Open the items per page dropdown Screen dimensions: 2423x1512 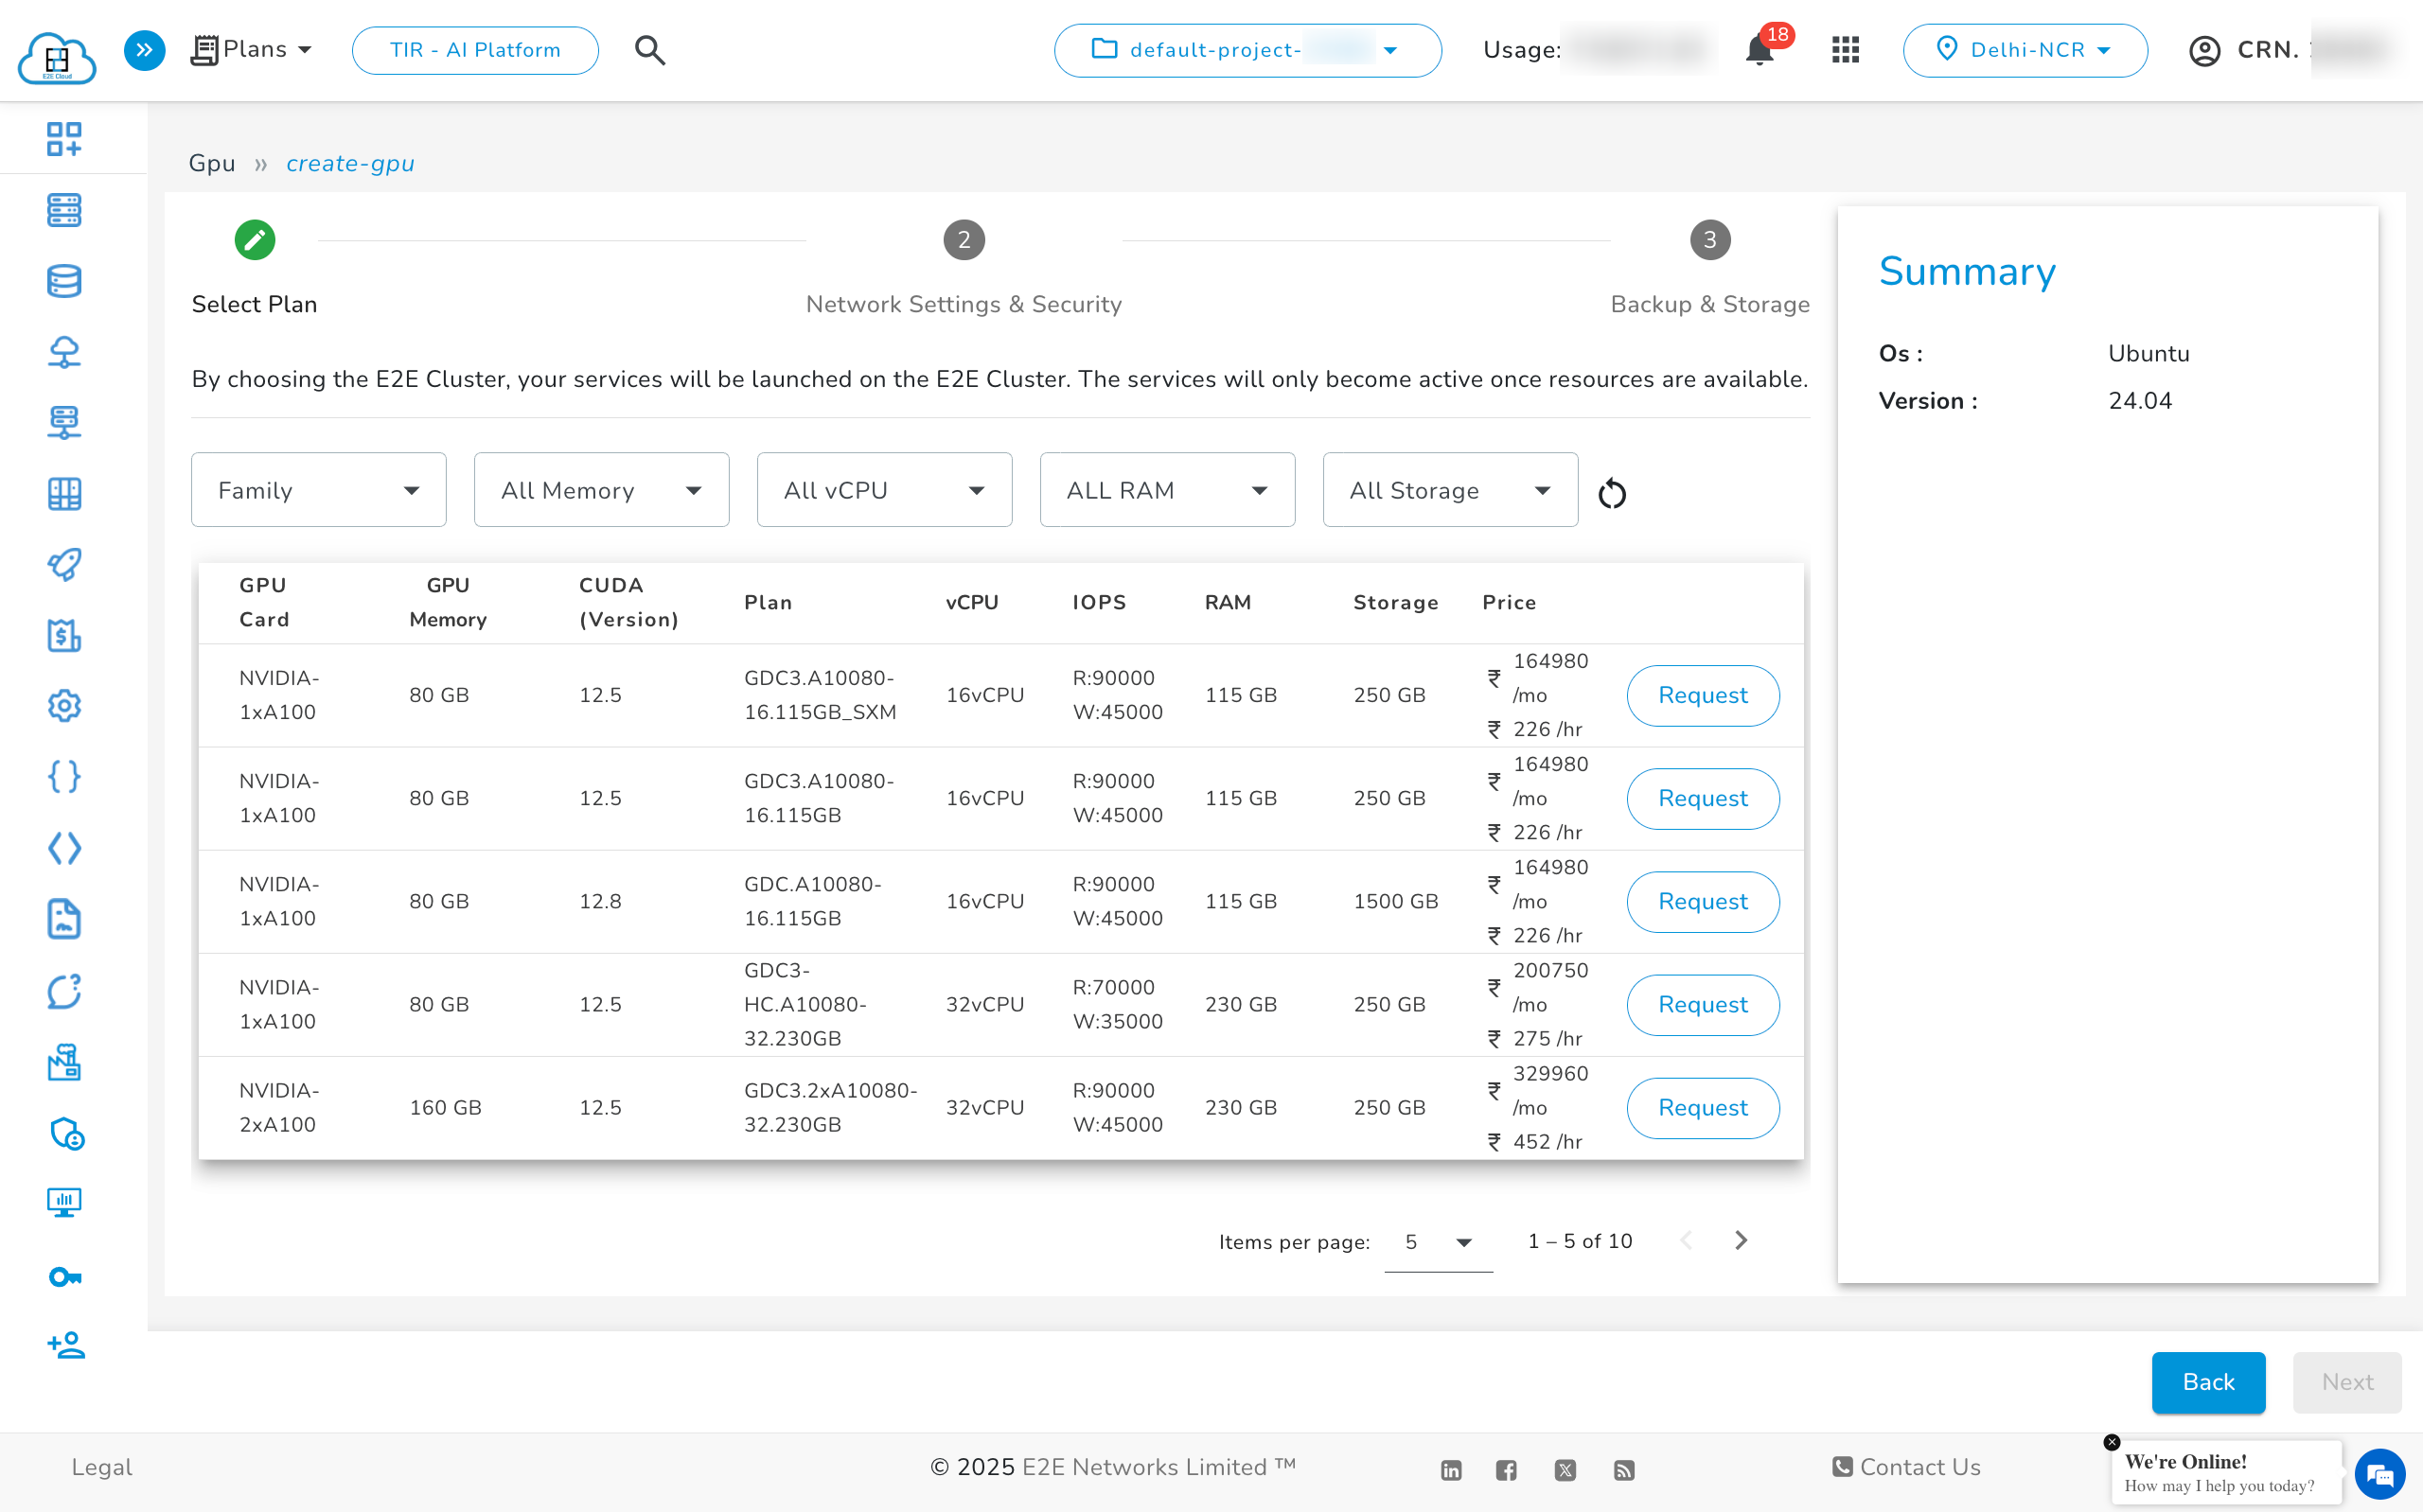[1438, 1242]
